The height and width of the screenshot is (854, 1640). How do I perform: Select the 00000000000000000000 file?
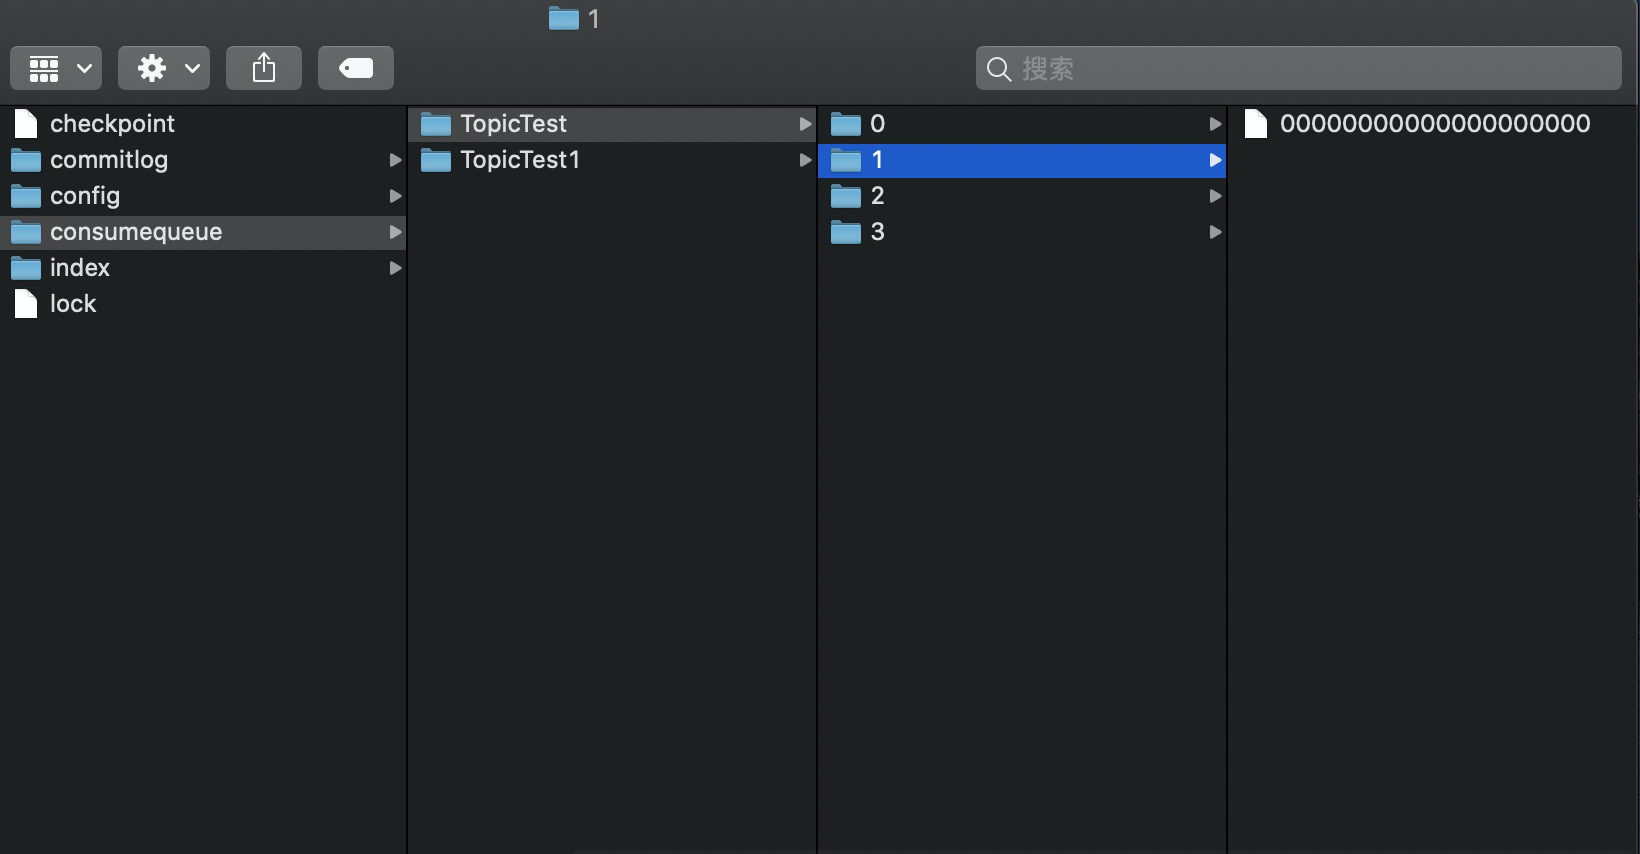pos(1434,124)
